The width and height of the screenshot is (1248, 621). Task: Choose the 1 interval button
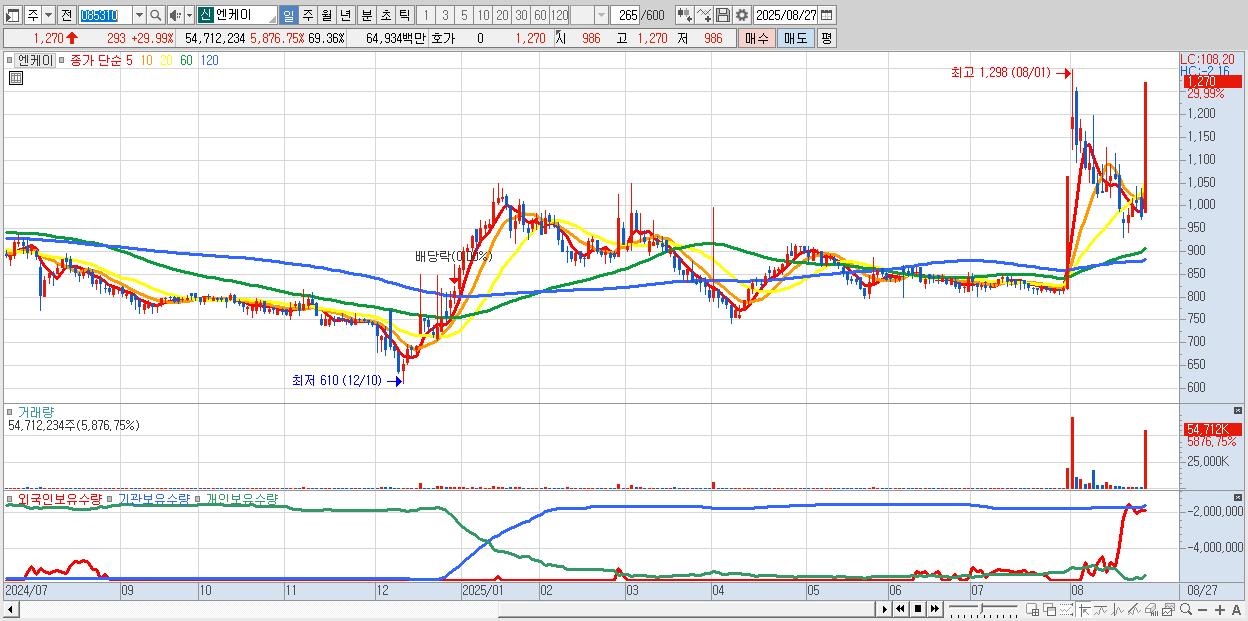tap(426, 15)
